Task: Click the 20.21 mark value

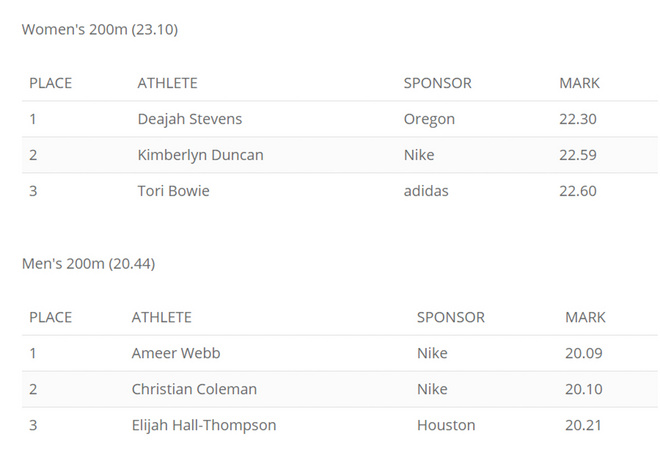Action: (x=584, y=425)
